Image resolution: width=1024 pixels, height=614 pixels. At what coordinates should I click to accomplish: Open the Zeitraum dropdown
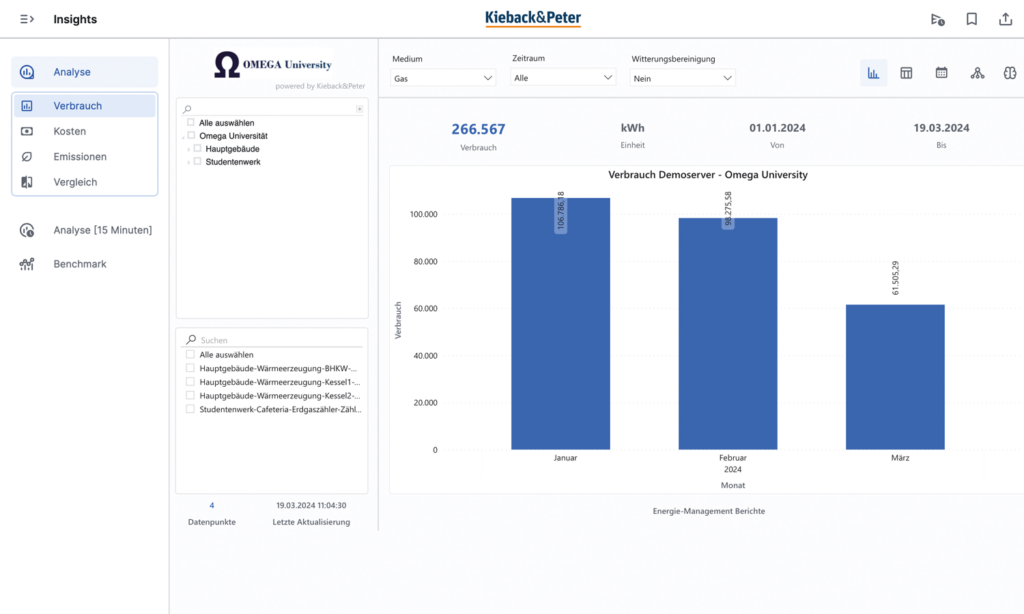[x=562, y=78]
